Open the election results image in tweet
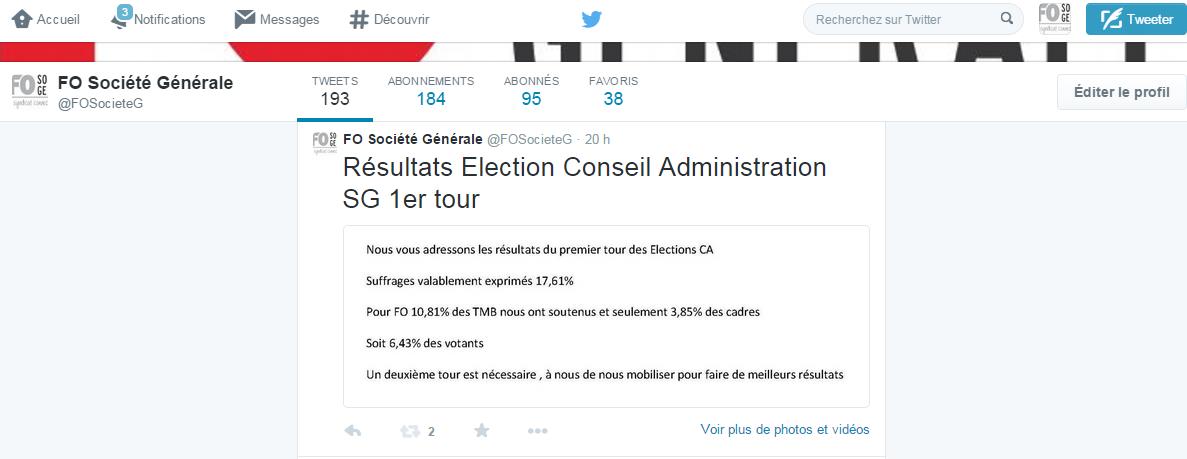Viewport: 1187px width, 459px height. click(x=606, y=317)
